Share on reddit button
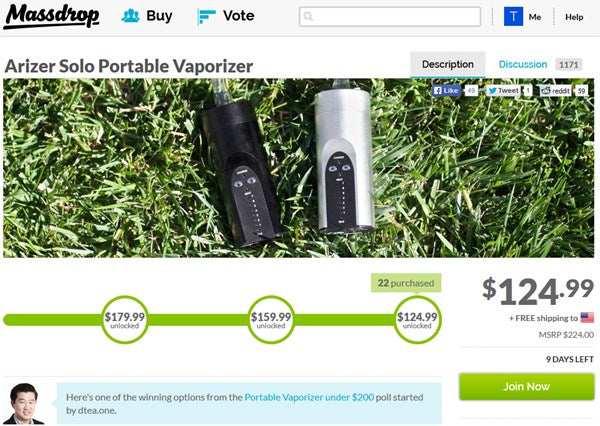This screenshot has width=600, height=426. pyautogui.click(x=556, y=91)
